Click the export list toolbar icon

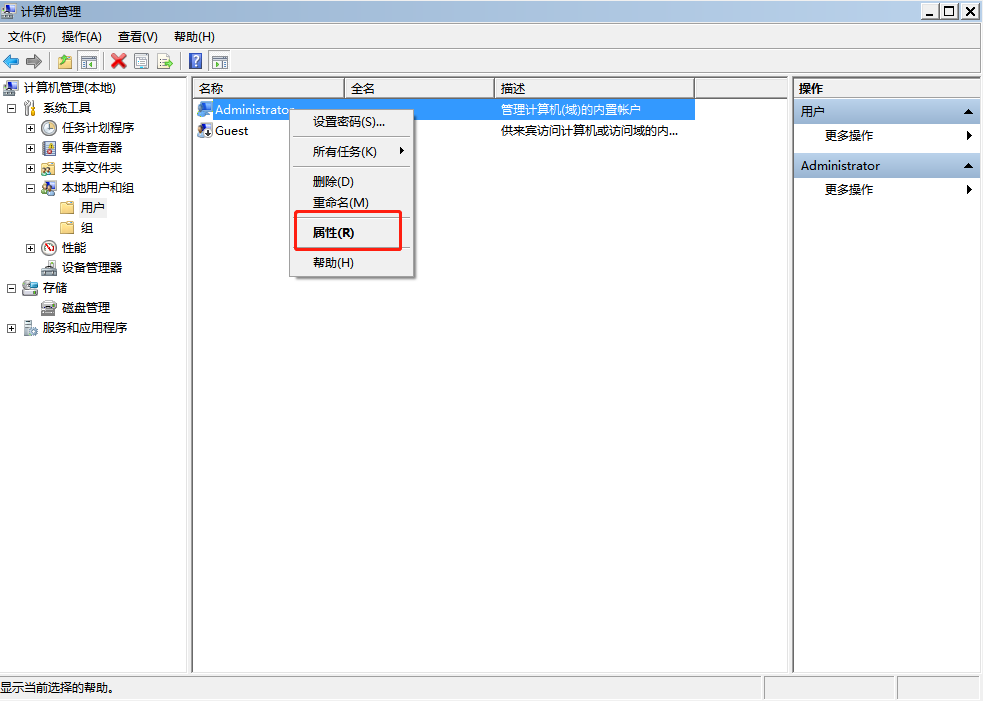165,61
